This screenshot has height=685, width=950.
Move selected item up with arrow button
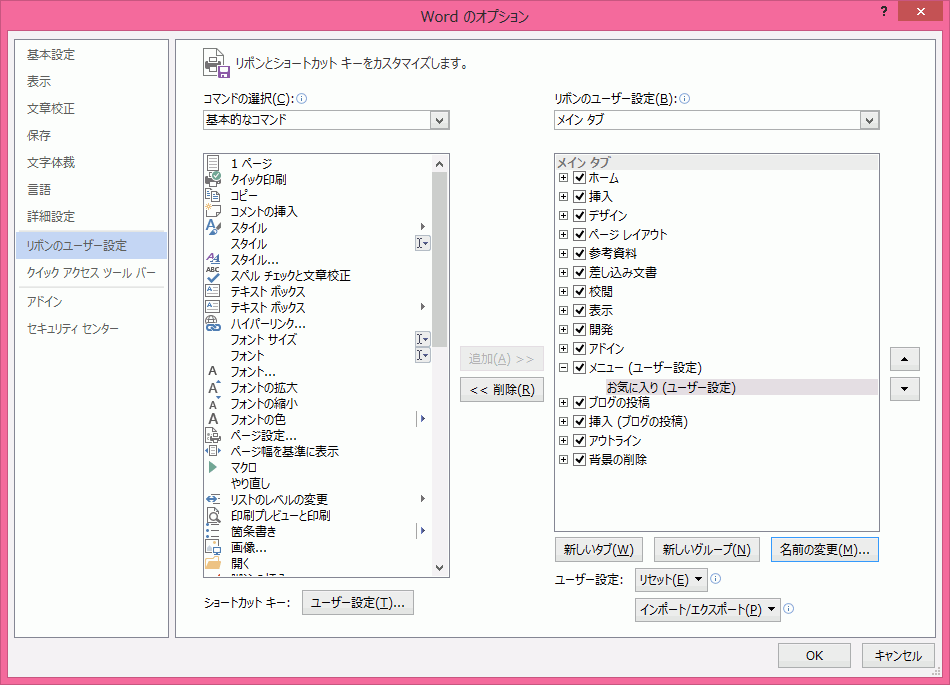tap(905, 359)
